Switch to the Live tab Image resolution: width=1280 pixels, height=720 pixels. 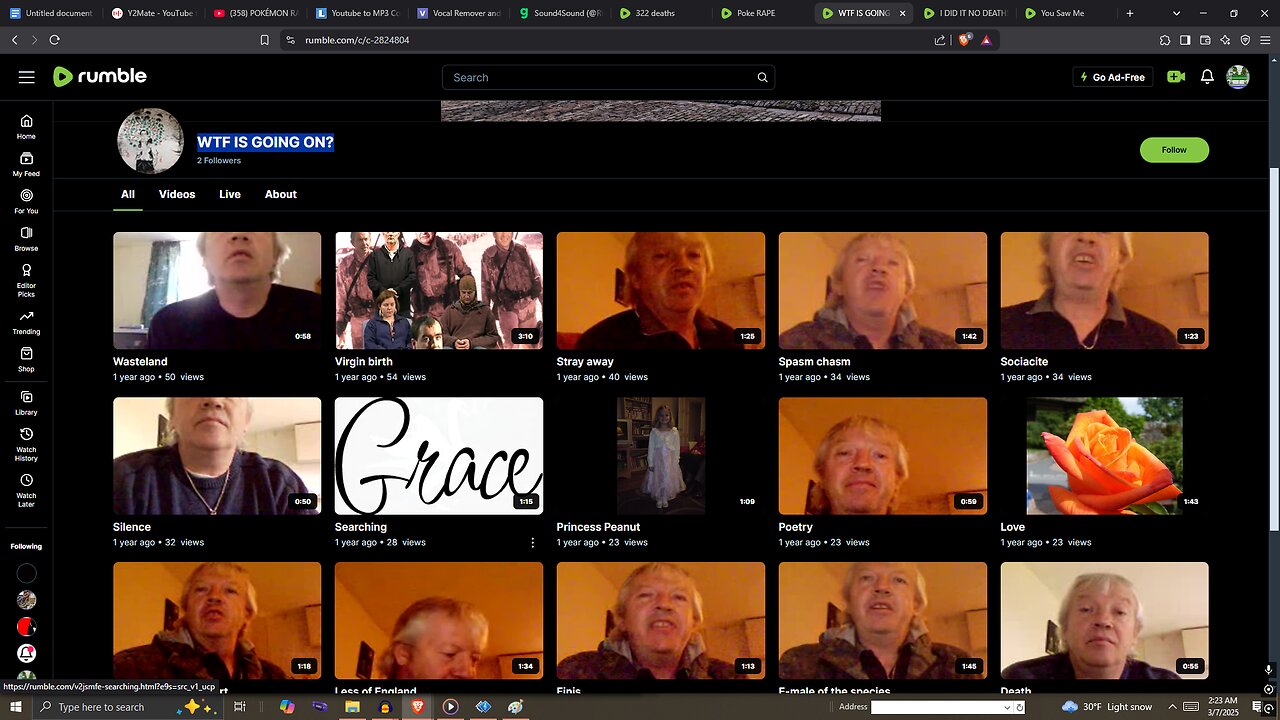[230, 194]
